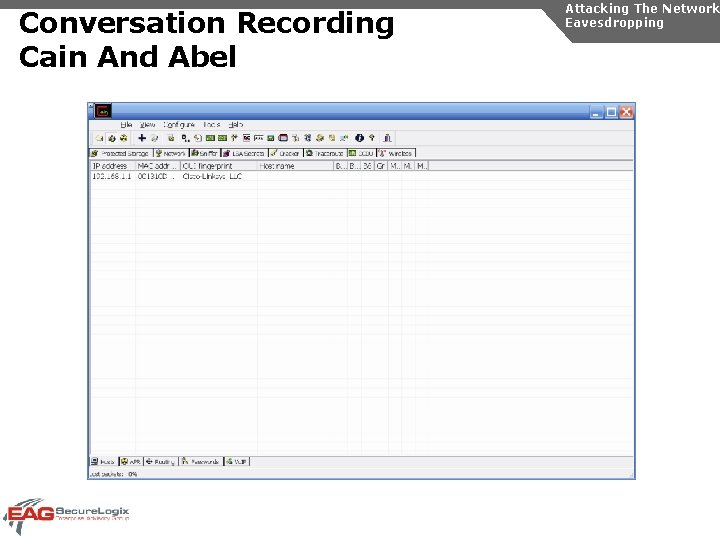Click the open folder toolbar icon
The height and width of the screenshot is (540, 720).
[99, 138]
